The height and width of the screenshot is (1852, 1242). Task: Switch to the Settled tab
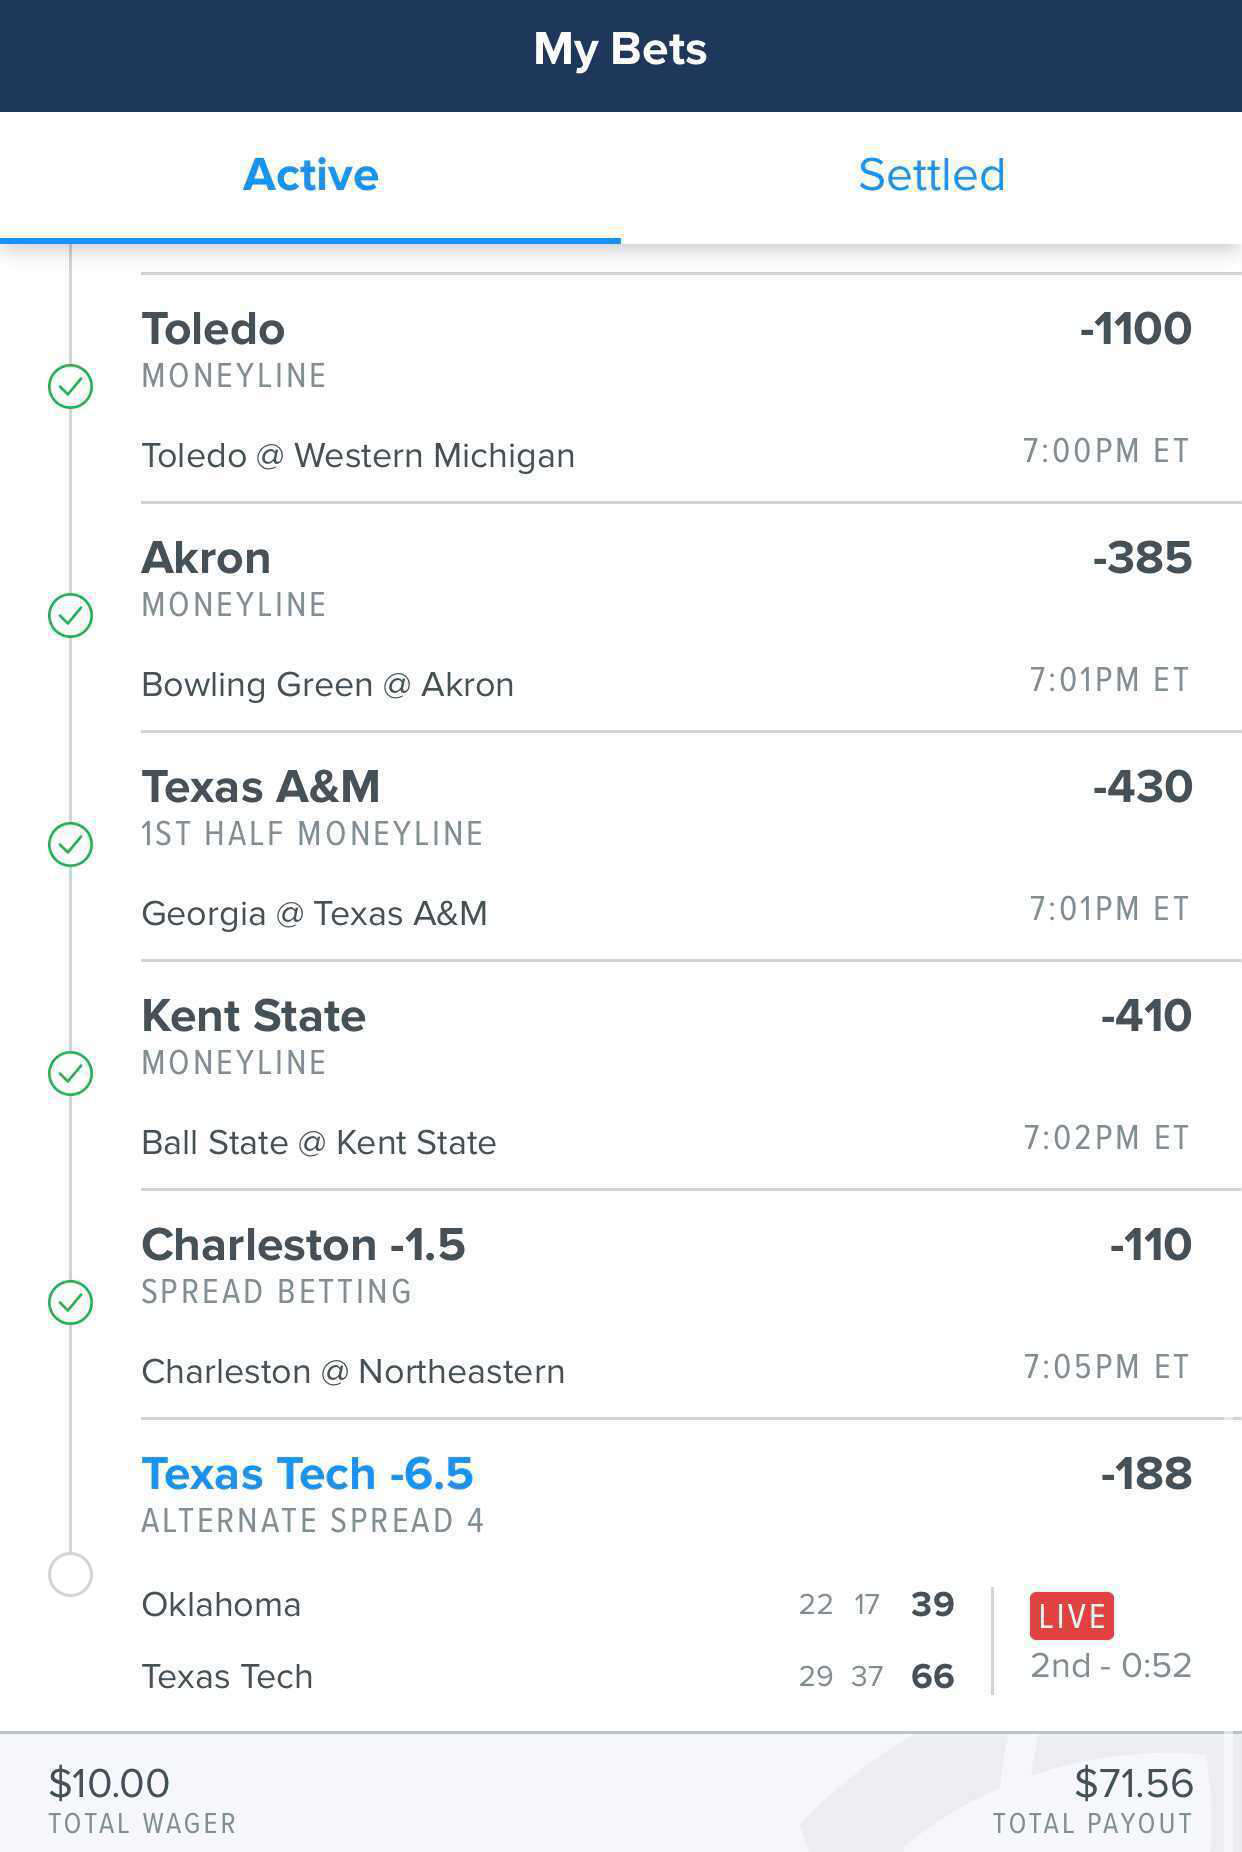(931, 175)
